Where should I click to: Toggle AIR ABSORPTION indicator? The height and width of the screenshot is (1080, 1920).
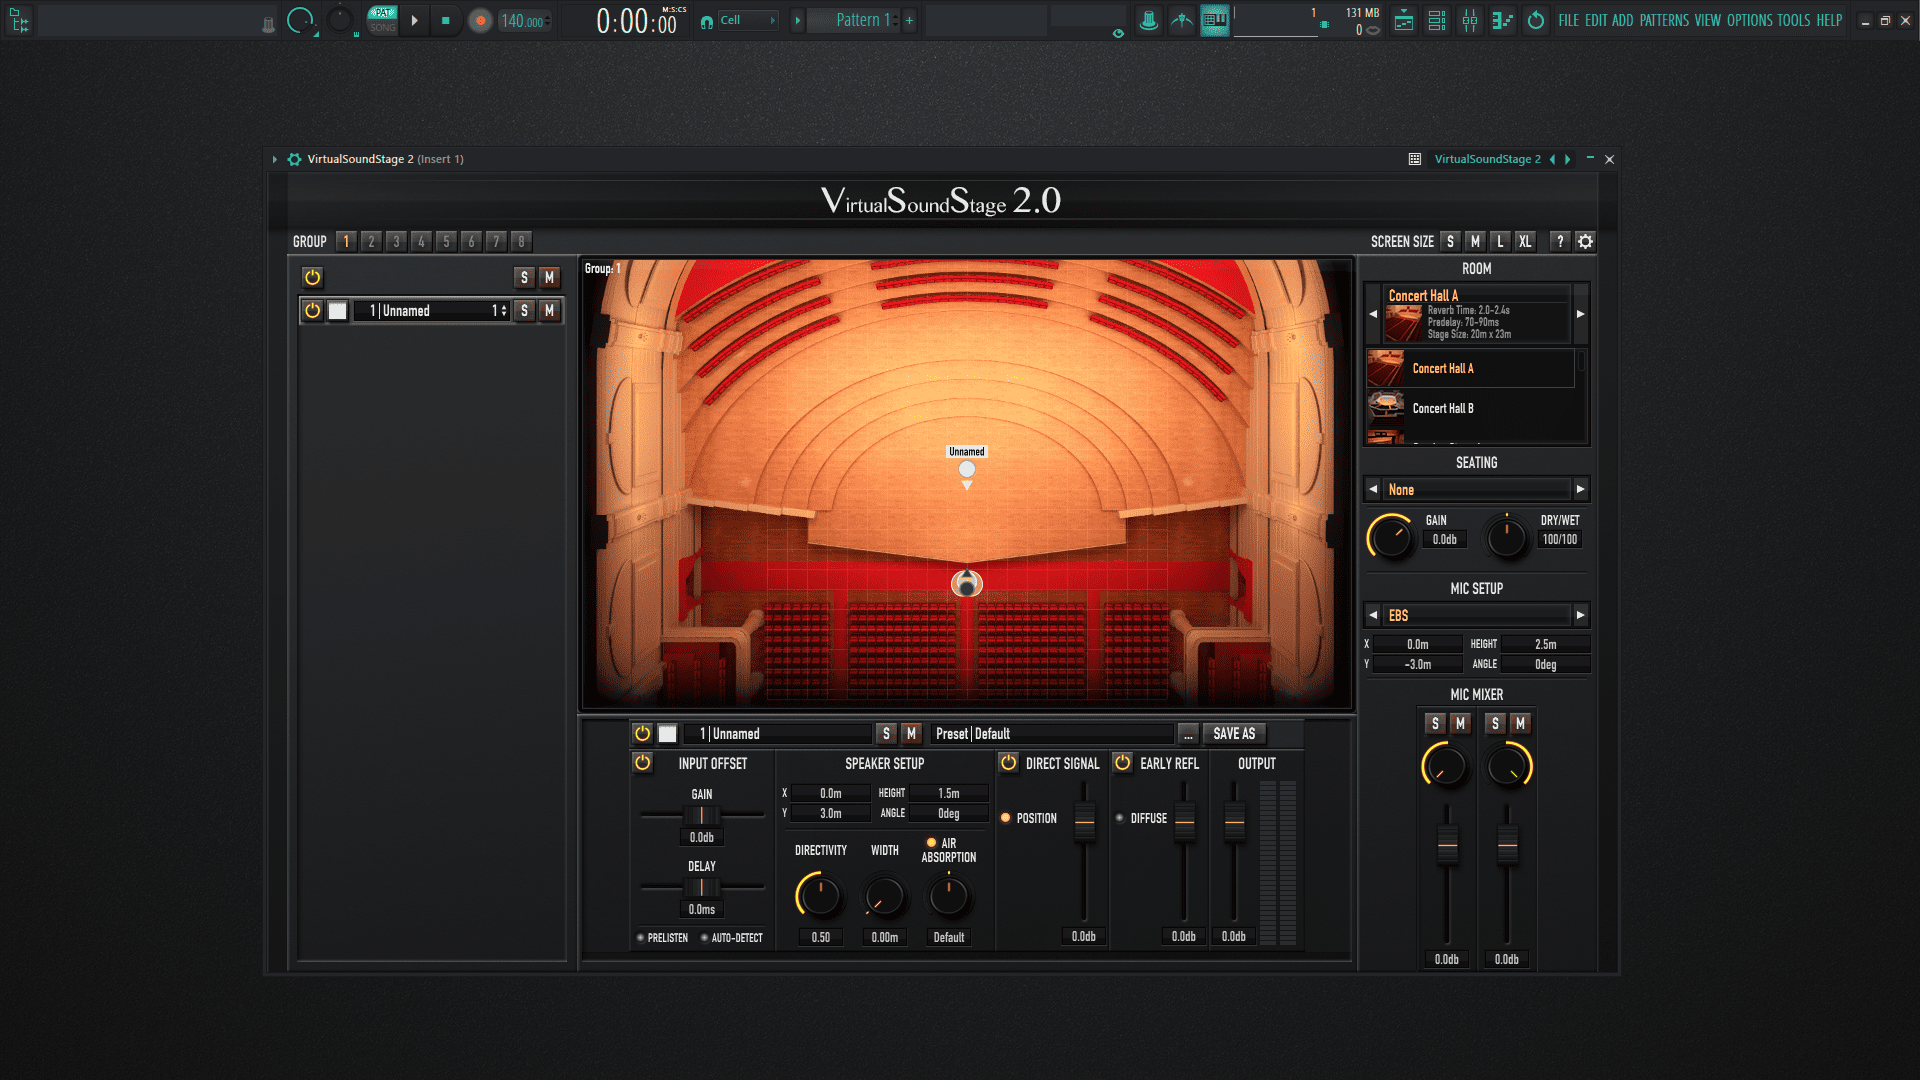click(x=931, y=843)
